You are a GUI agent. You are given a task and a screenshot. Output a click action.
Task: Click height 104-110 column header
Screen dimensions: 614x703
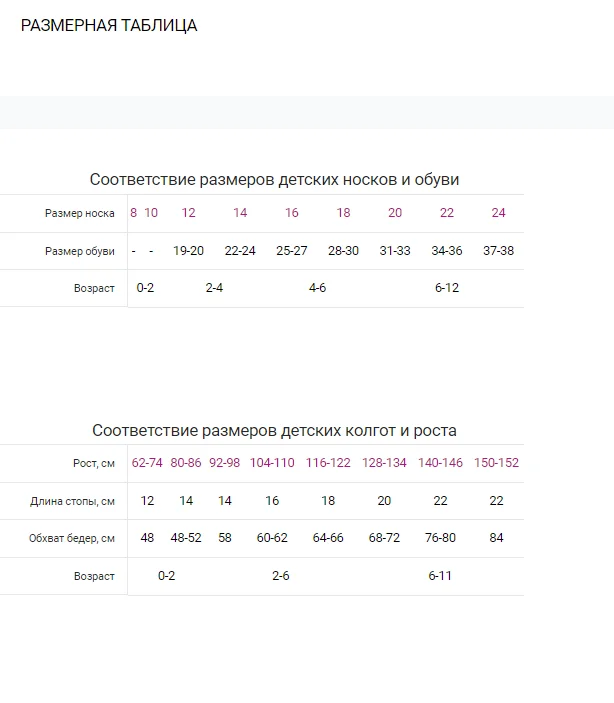coord(272,463)
